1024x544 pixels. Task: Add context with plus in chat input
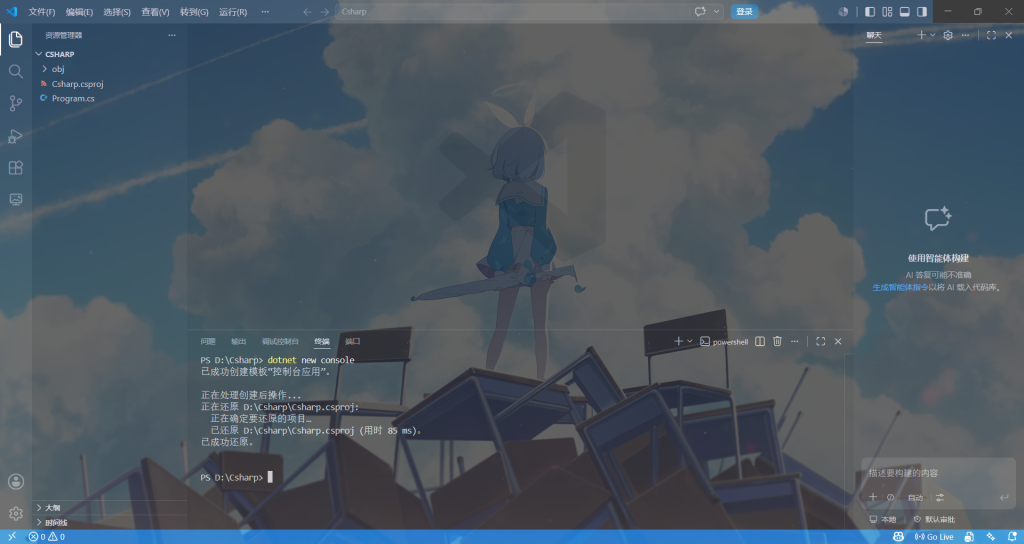pos(872,497)
